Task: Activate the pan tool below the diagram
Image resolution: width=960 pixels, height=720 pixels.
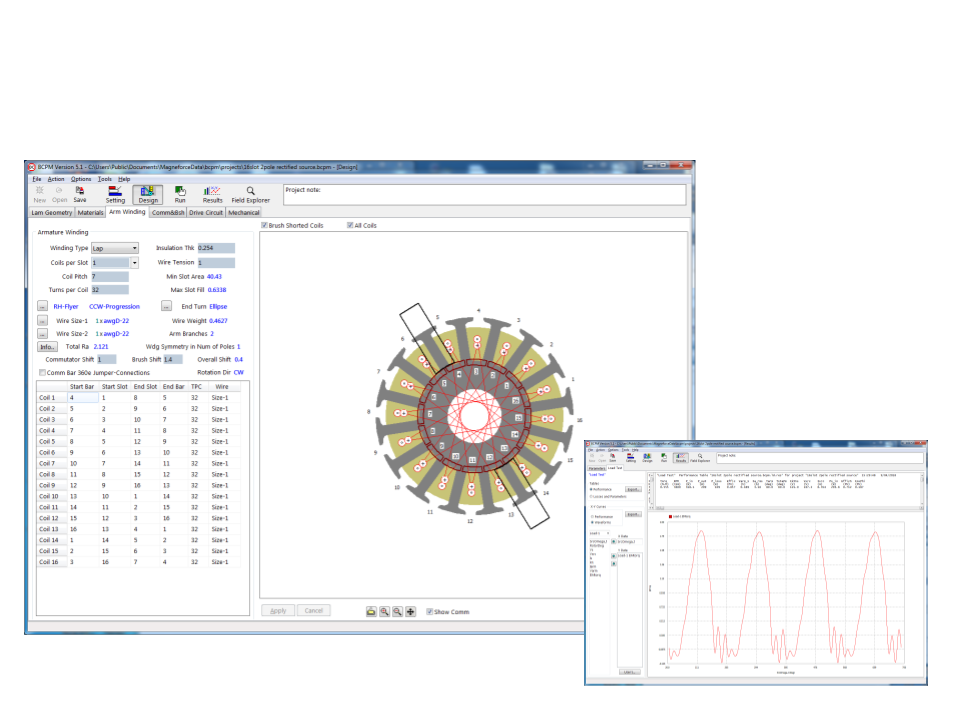Action: tap(410, 612)
